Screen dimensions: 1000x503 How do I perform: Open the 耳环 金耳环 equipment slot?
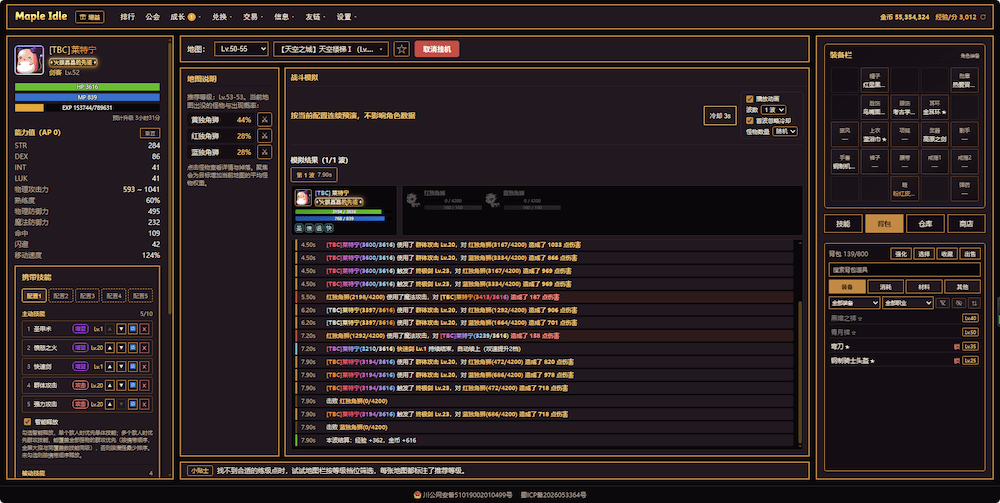click(x=934, y=107)
